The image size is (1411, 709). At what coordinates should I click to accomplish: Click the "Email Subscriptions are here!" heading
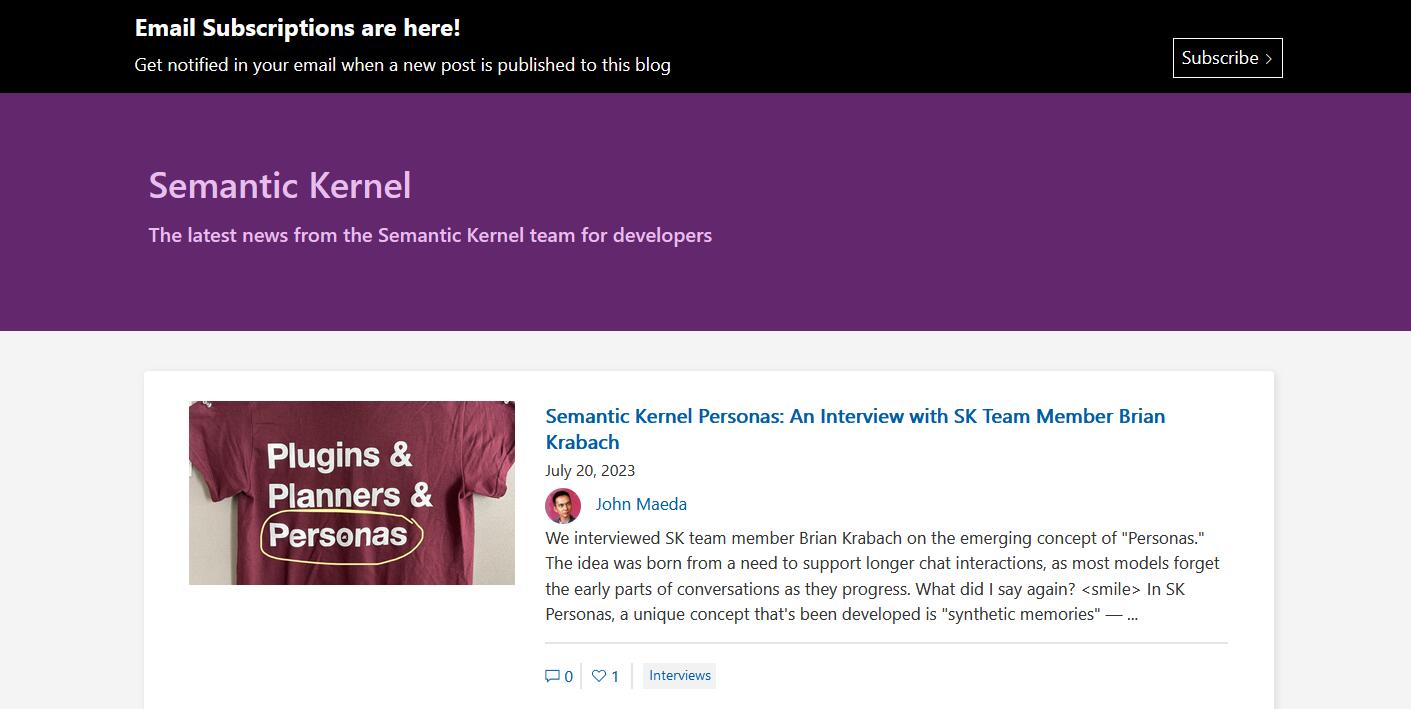click(297, 28)
